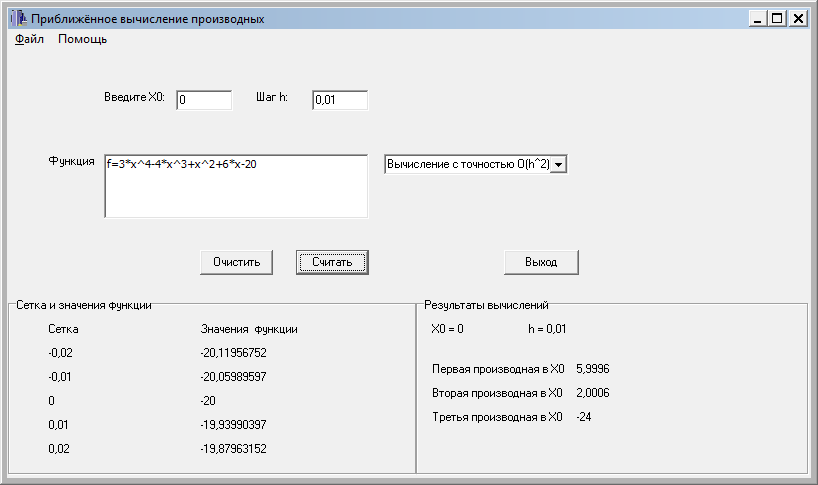
Task: Click first derivative result 5,9996
Action: 593,369
